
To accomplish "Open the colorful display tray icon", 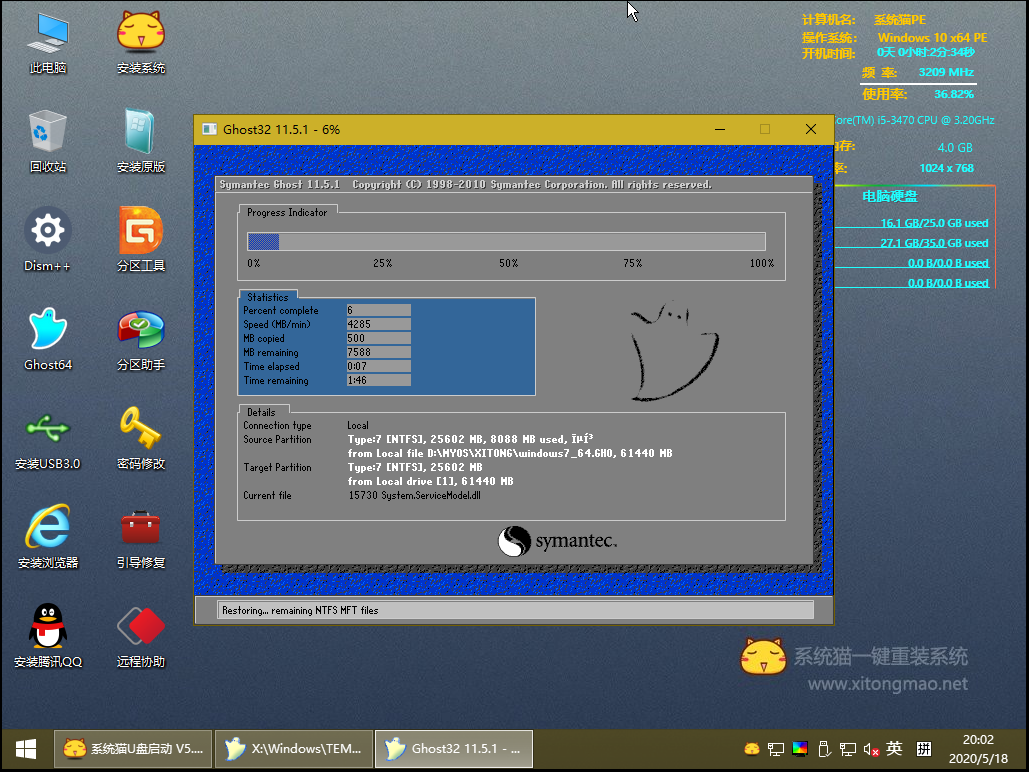I will point(800,749).
